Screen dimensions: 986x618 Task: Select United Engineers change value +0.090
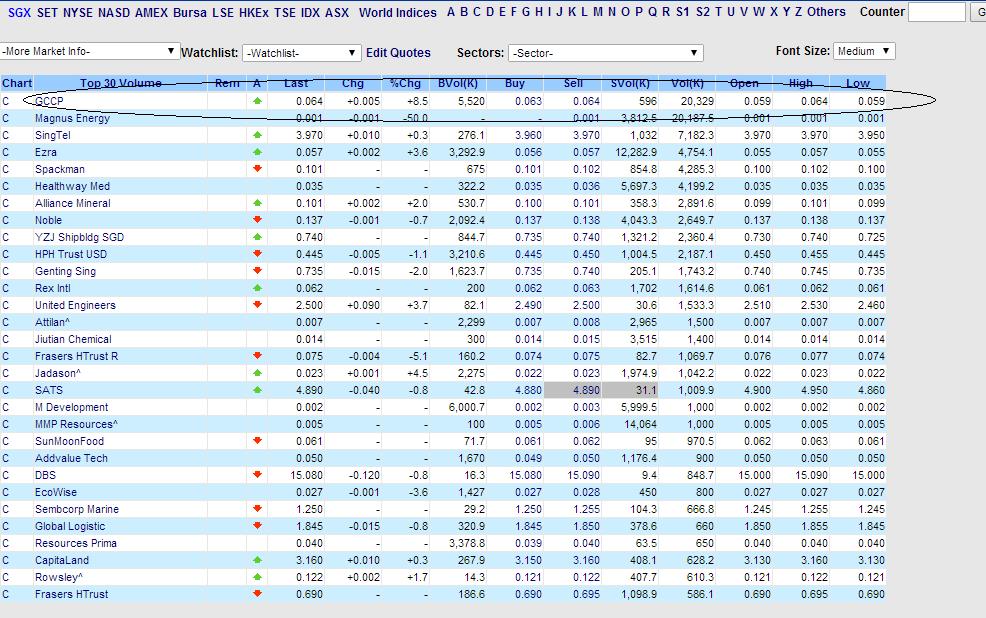pyautogui.click(x=363, y=305)
